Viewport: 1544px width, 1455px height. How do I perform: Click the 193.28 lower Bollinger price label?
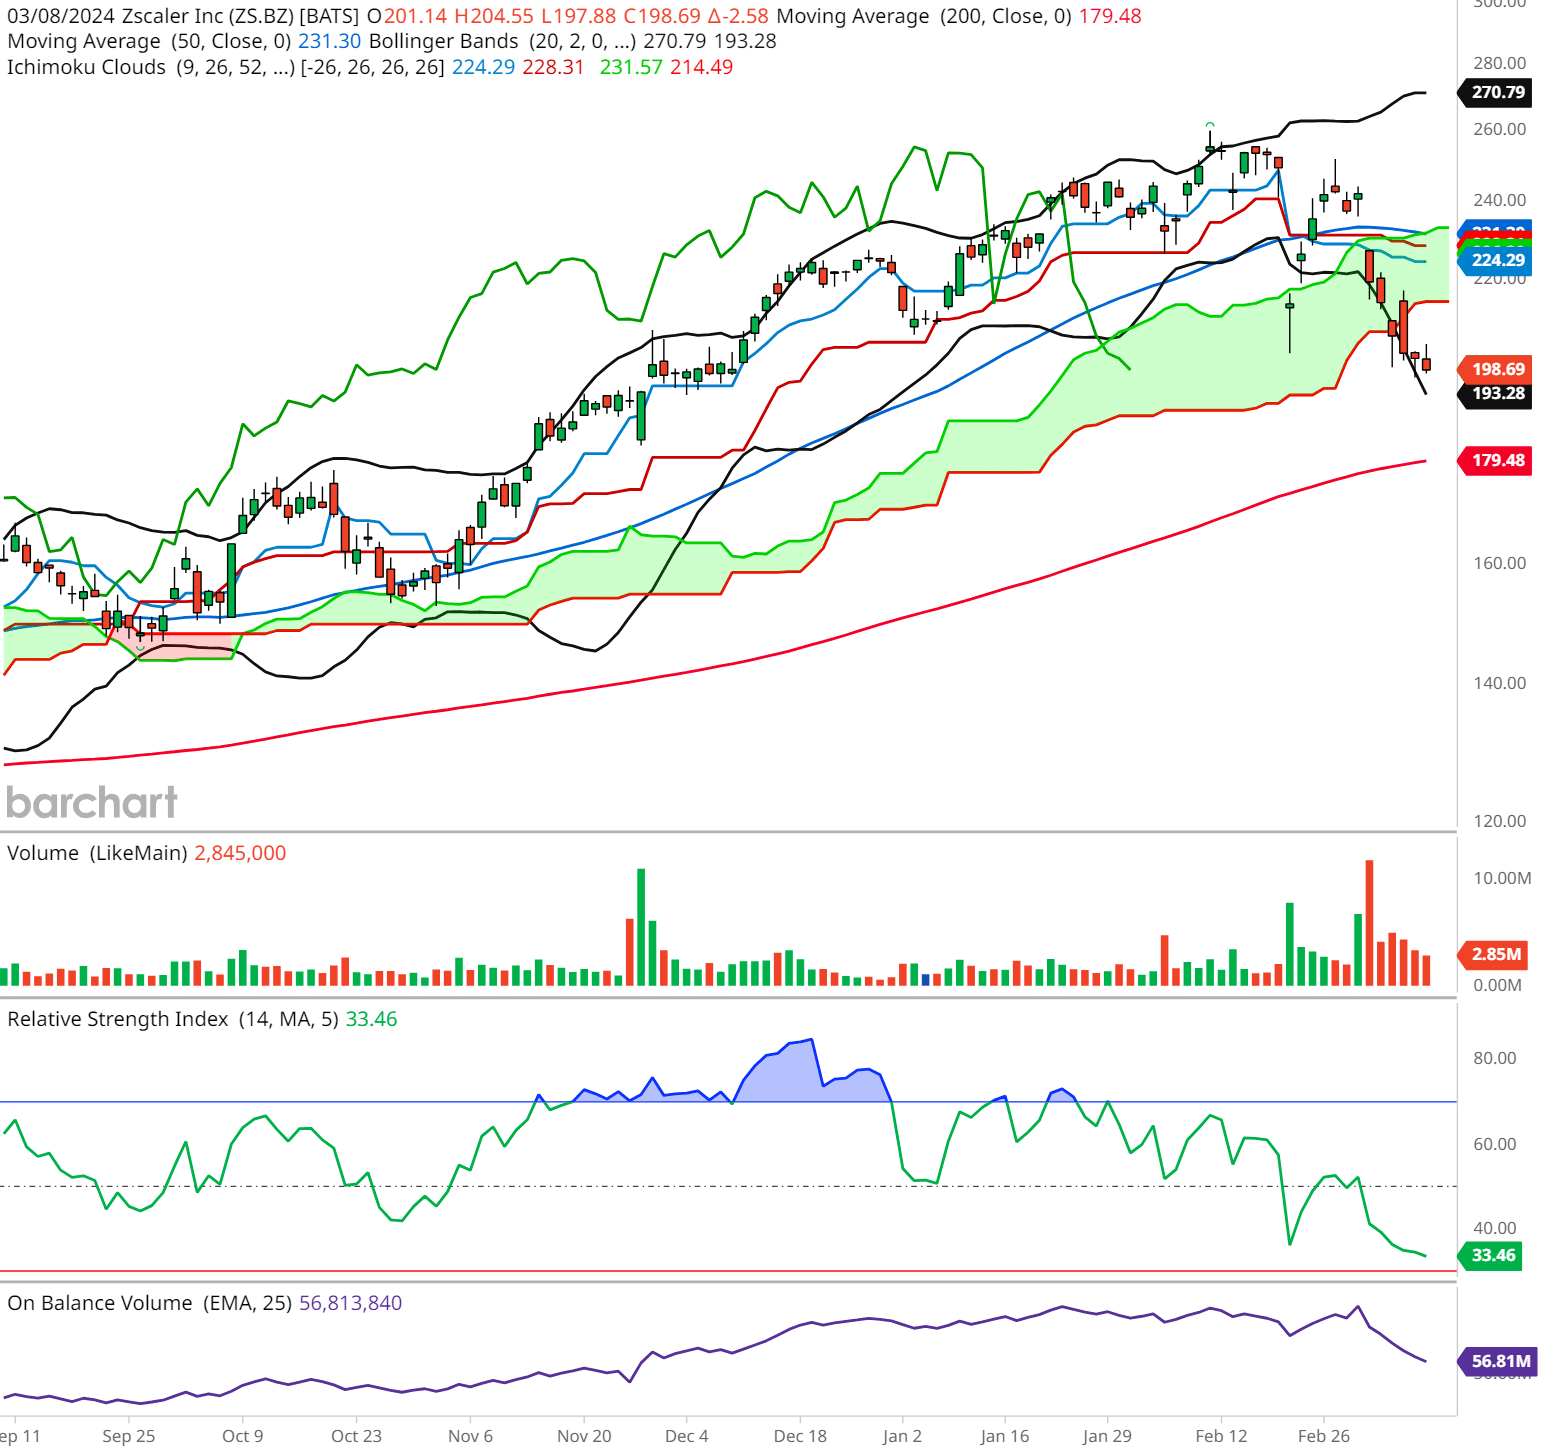1495,394
